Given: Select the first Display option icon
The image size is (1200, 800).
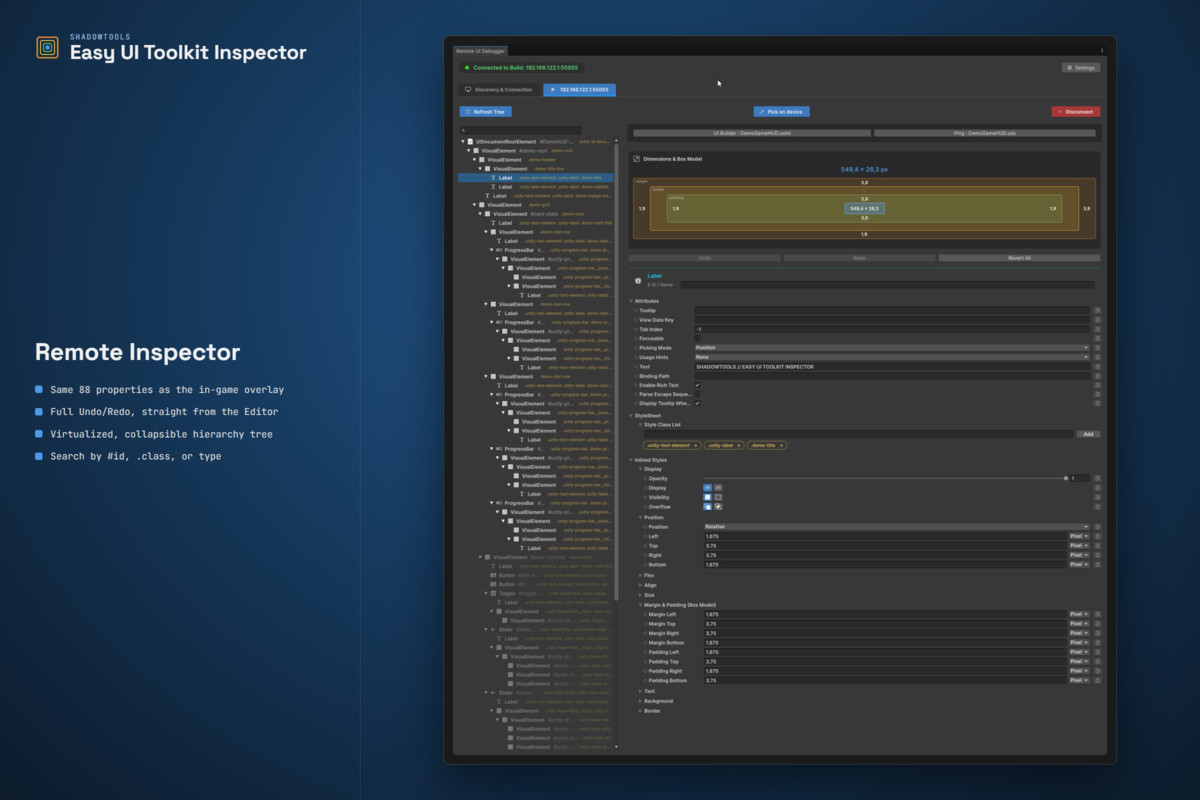Looking at the screenshot, I should click(x=708, y=487).
